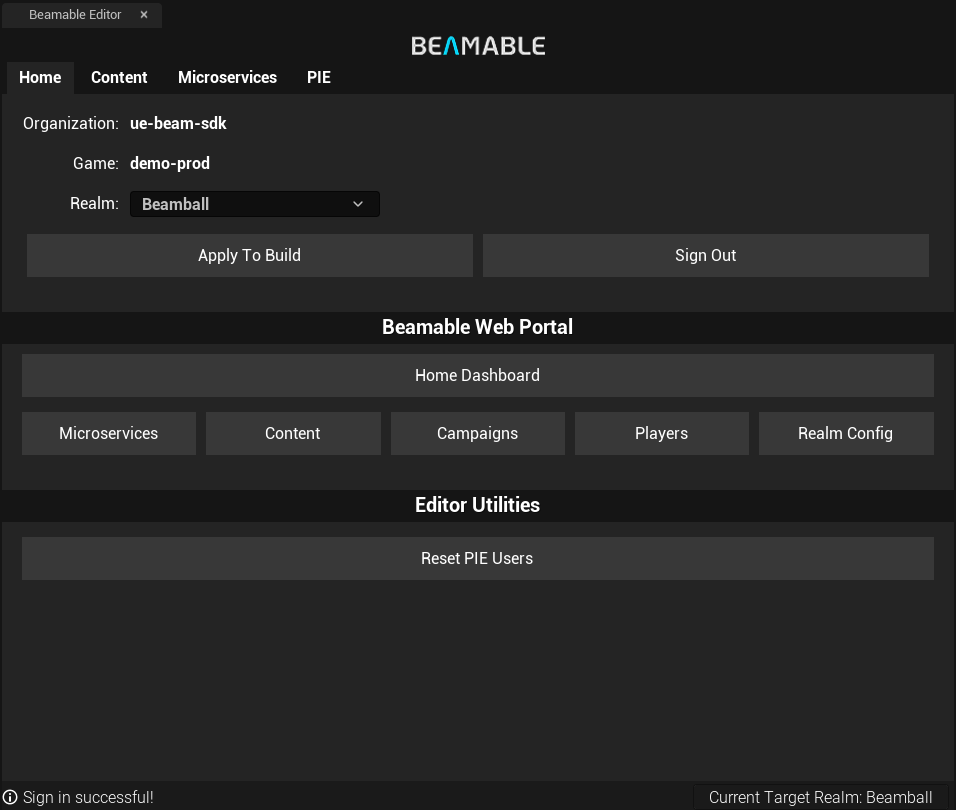Launch the Content portal page button
The image size is (956, 810).
pos(293,433)
